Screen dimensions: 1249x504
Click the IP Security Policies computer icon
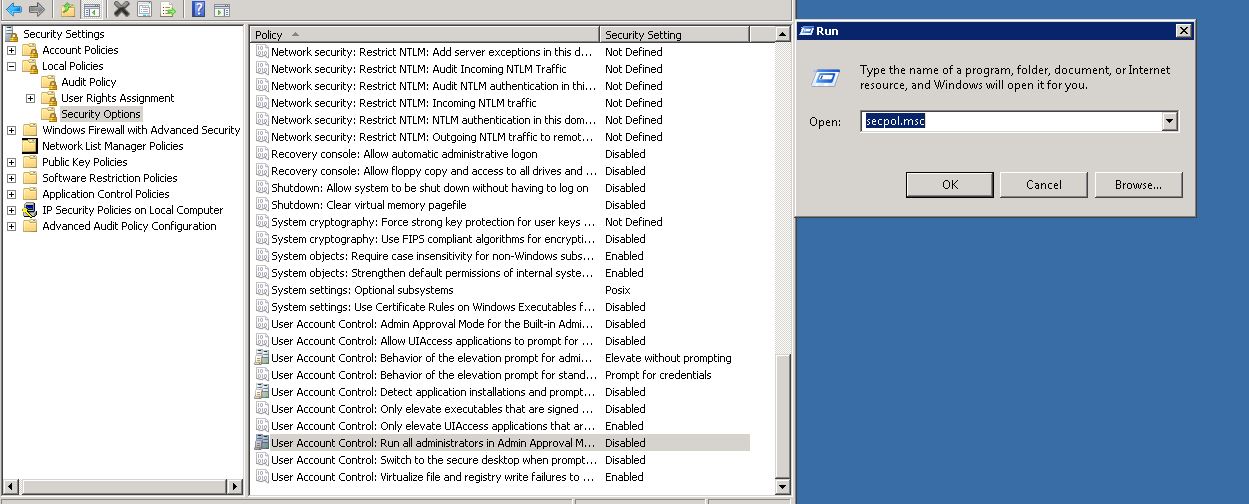coord(30,210)
